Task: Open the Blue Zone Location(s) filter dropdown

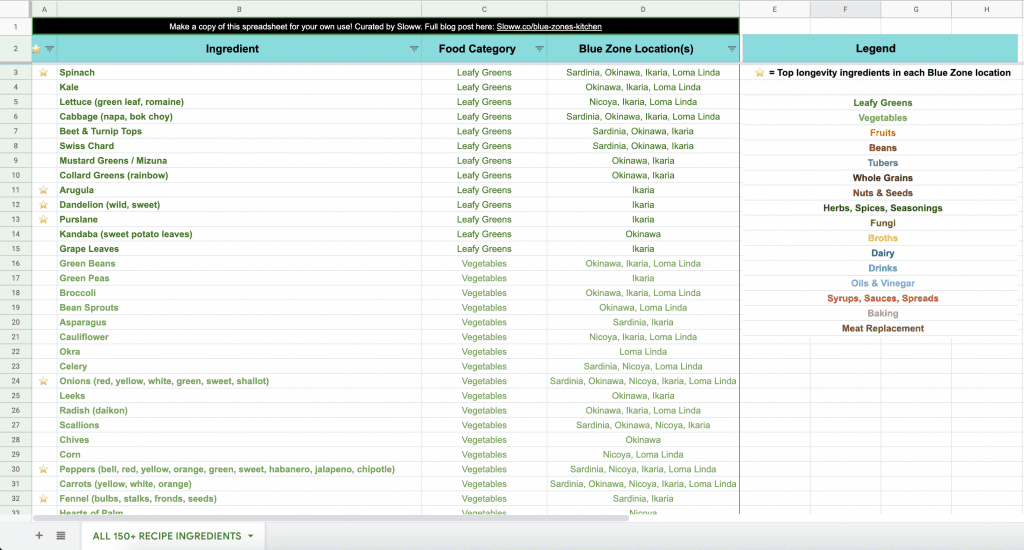Action: click(x=731, y=49)
